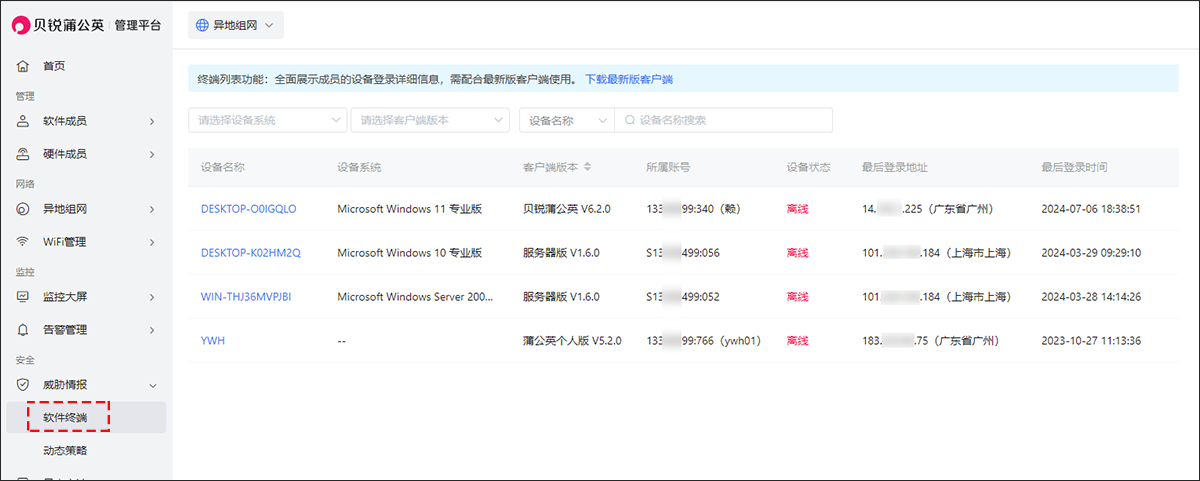
Task: Click the 异地组网 sidebar network icon
Action: click(x=23, y=209)
